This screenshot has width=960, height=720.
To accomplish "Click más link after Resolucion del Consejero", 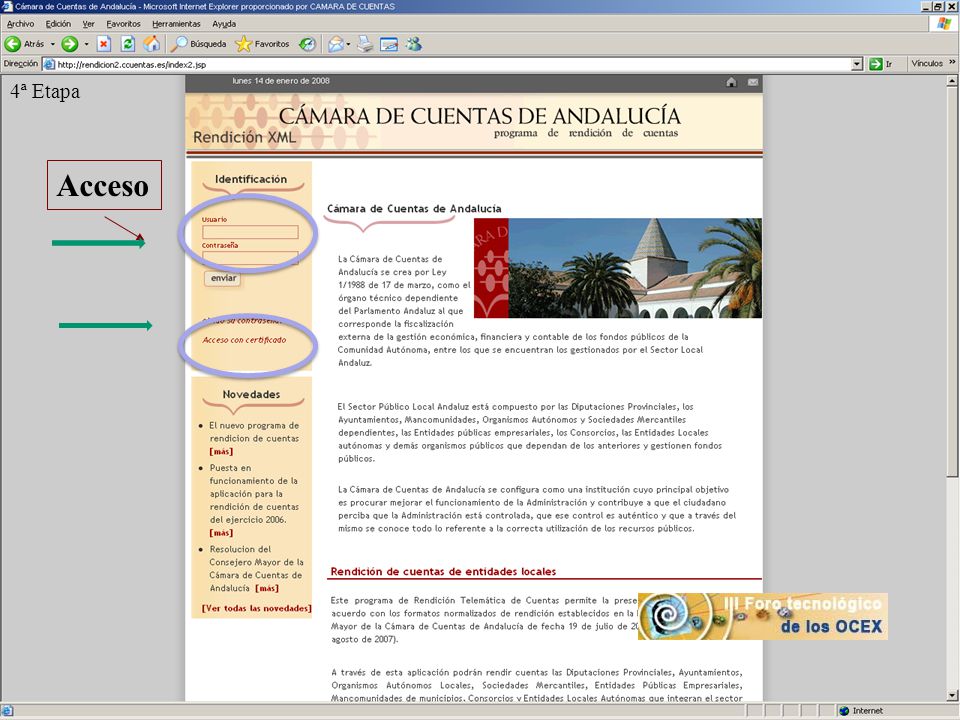I will click(267, 588).
